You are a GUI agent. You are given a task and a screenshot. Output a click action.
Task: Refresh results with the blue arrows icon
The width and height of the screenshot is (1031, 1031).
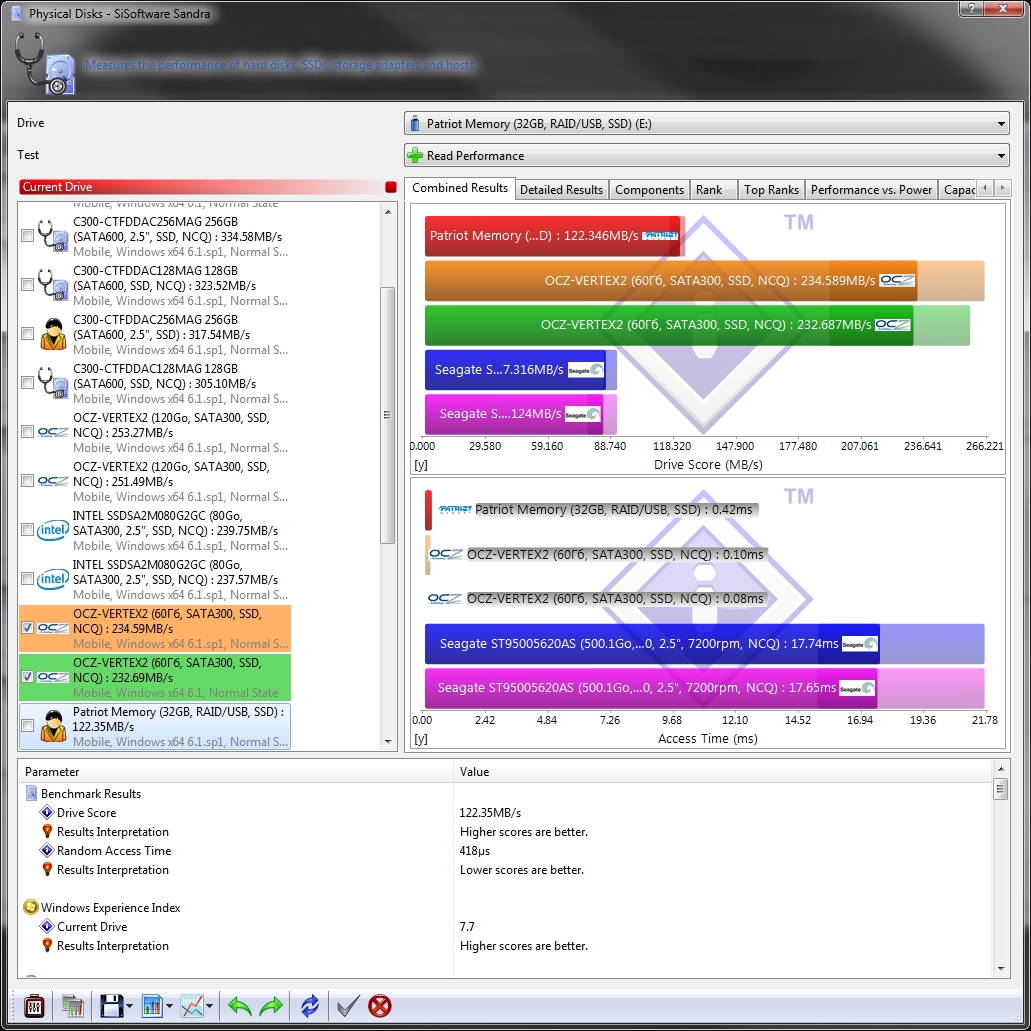[310, 1006]
